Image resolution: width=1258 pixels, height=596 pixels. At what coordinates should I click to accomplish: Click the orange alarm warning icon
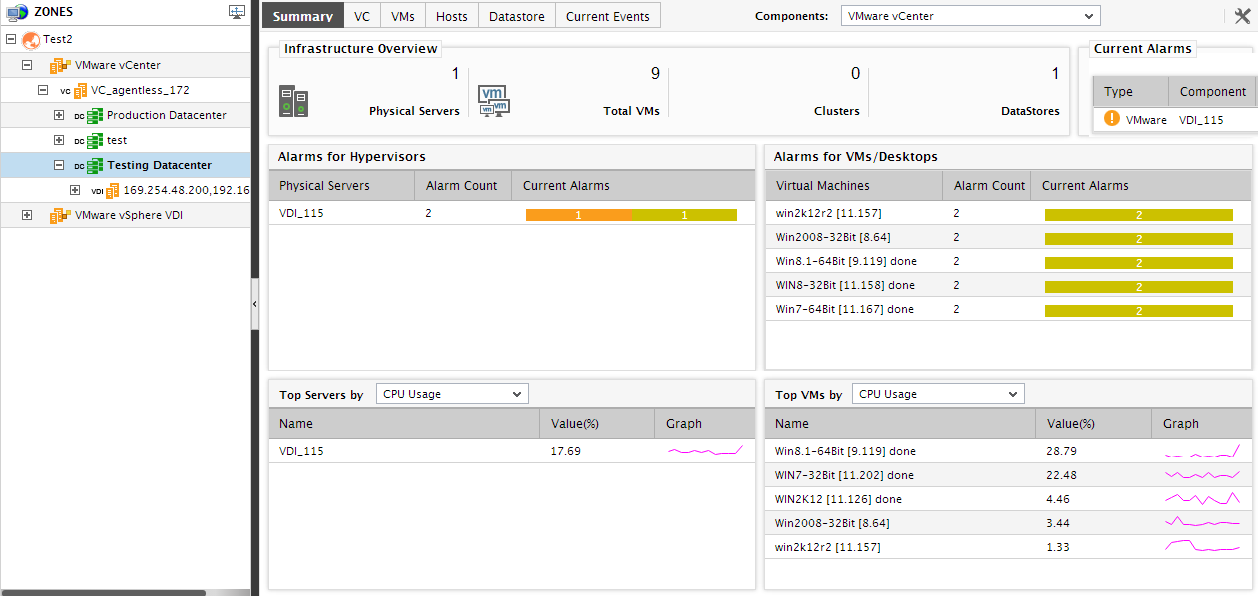click(1111, 119)
